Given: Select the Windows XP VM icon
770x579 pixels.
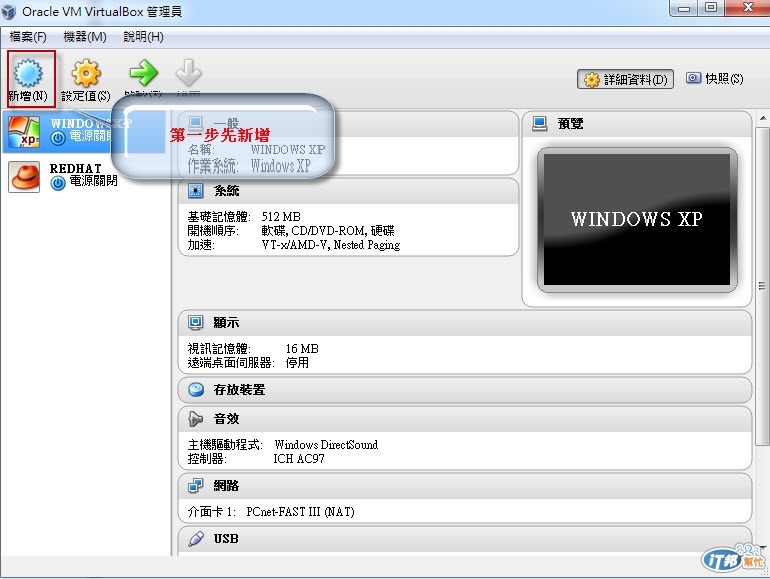Looking at the screenshot, I should (24, 132).
